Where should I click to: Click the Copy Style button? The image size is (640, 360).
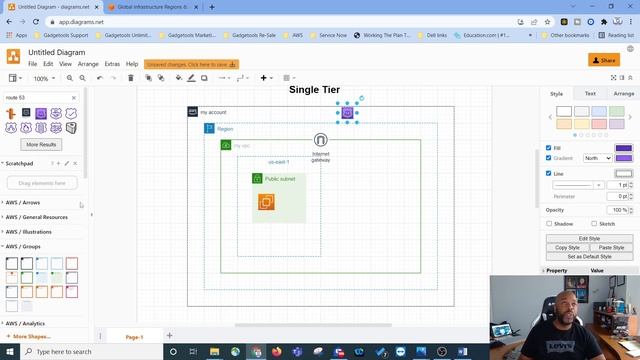click(x=567, y=247)
